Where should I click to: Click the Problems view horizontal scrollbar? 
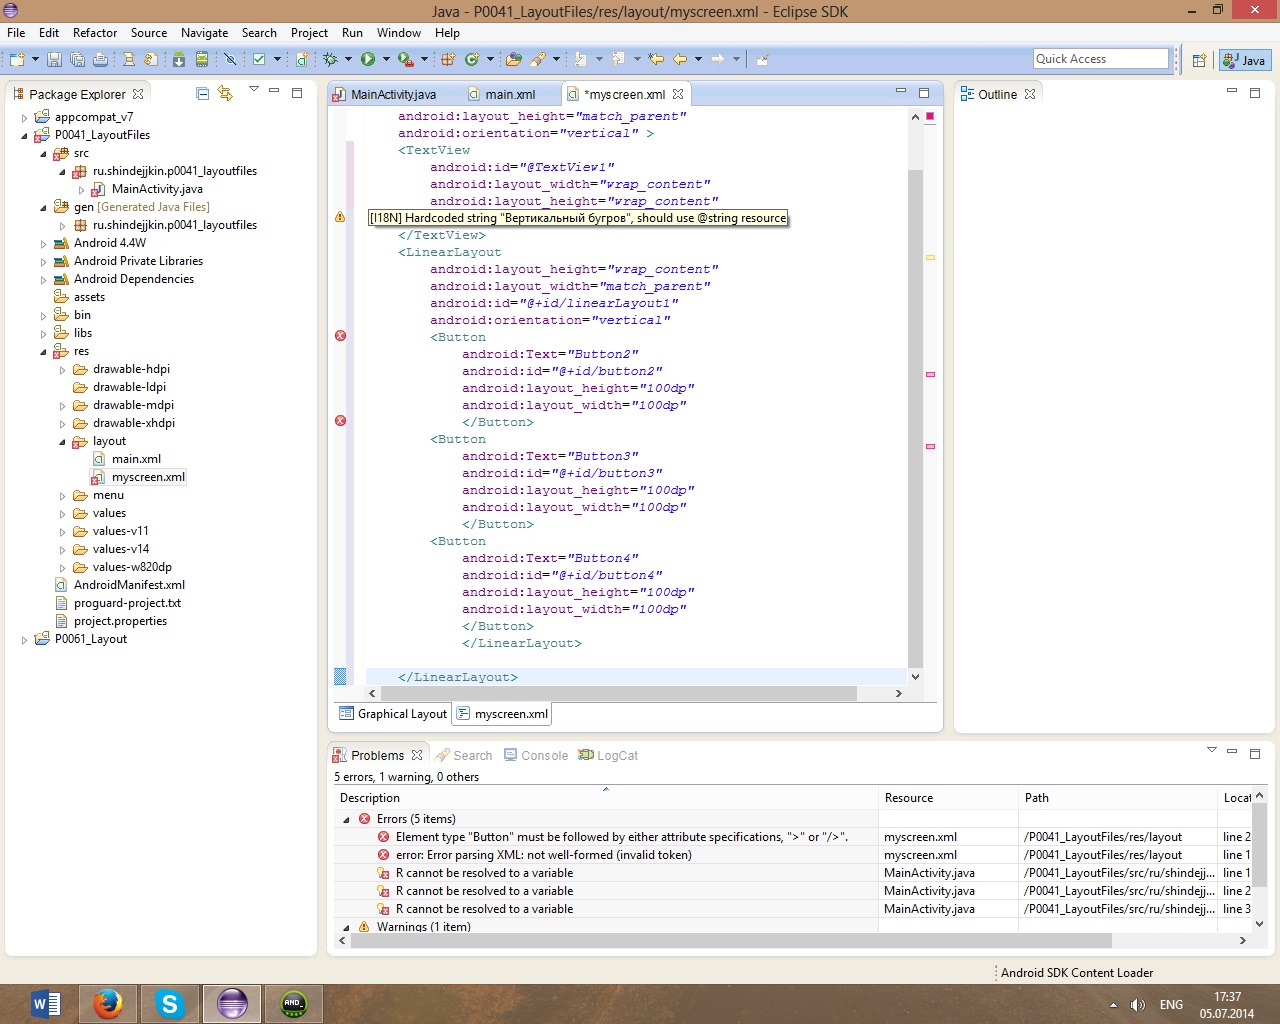(x=732, y=941)
